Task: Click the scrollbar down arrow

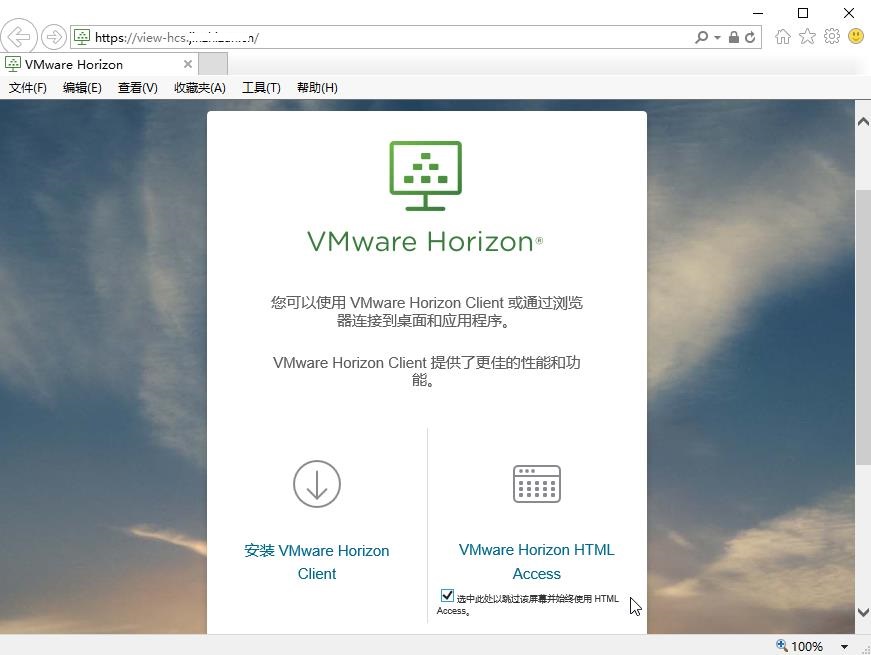Action: 862,612
